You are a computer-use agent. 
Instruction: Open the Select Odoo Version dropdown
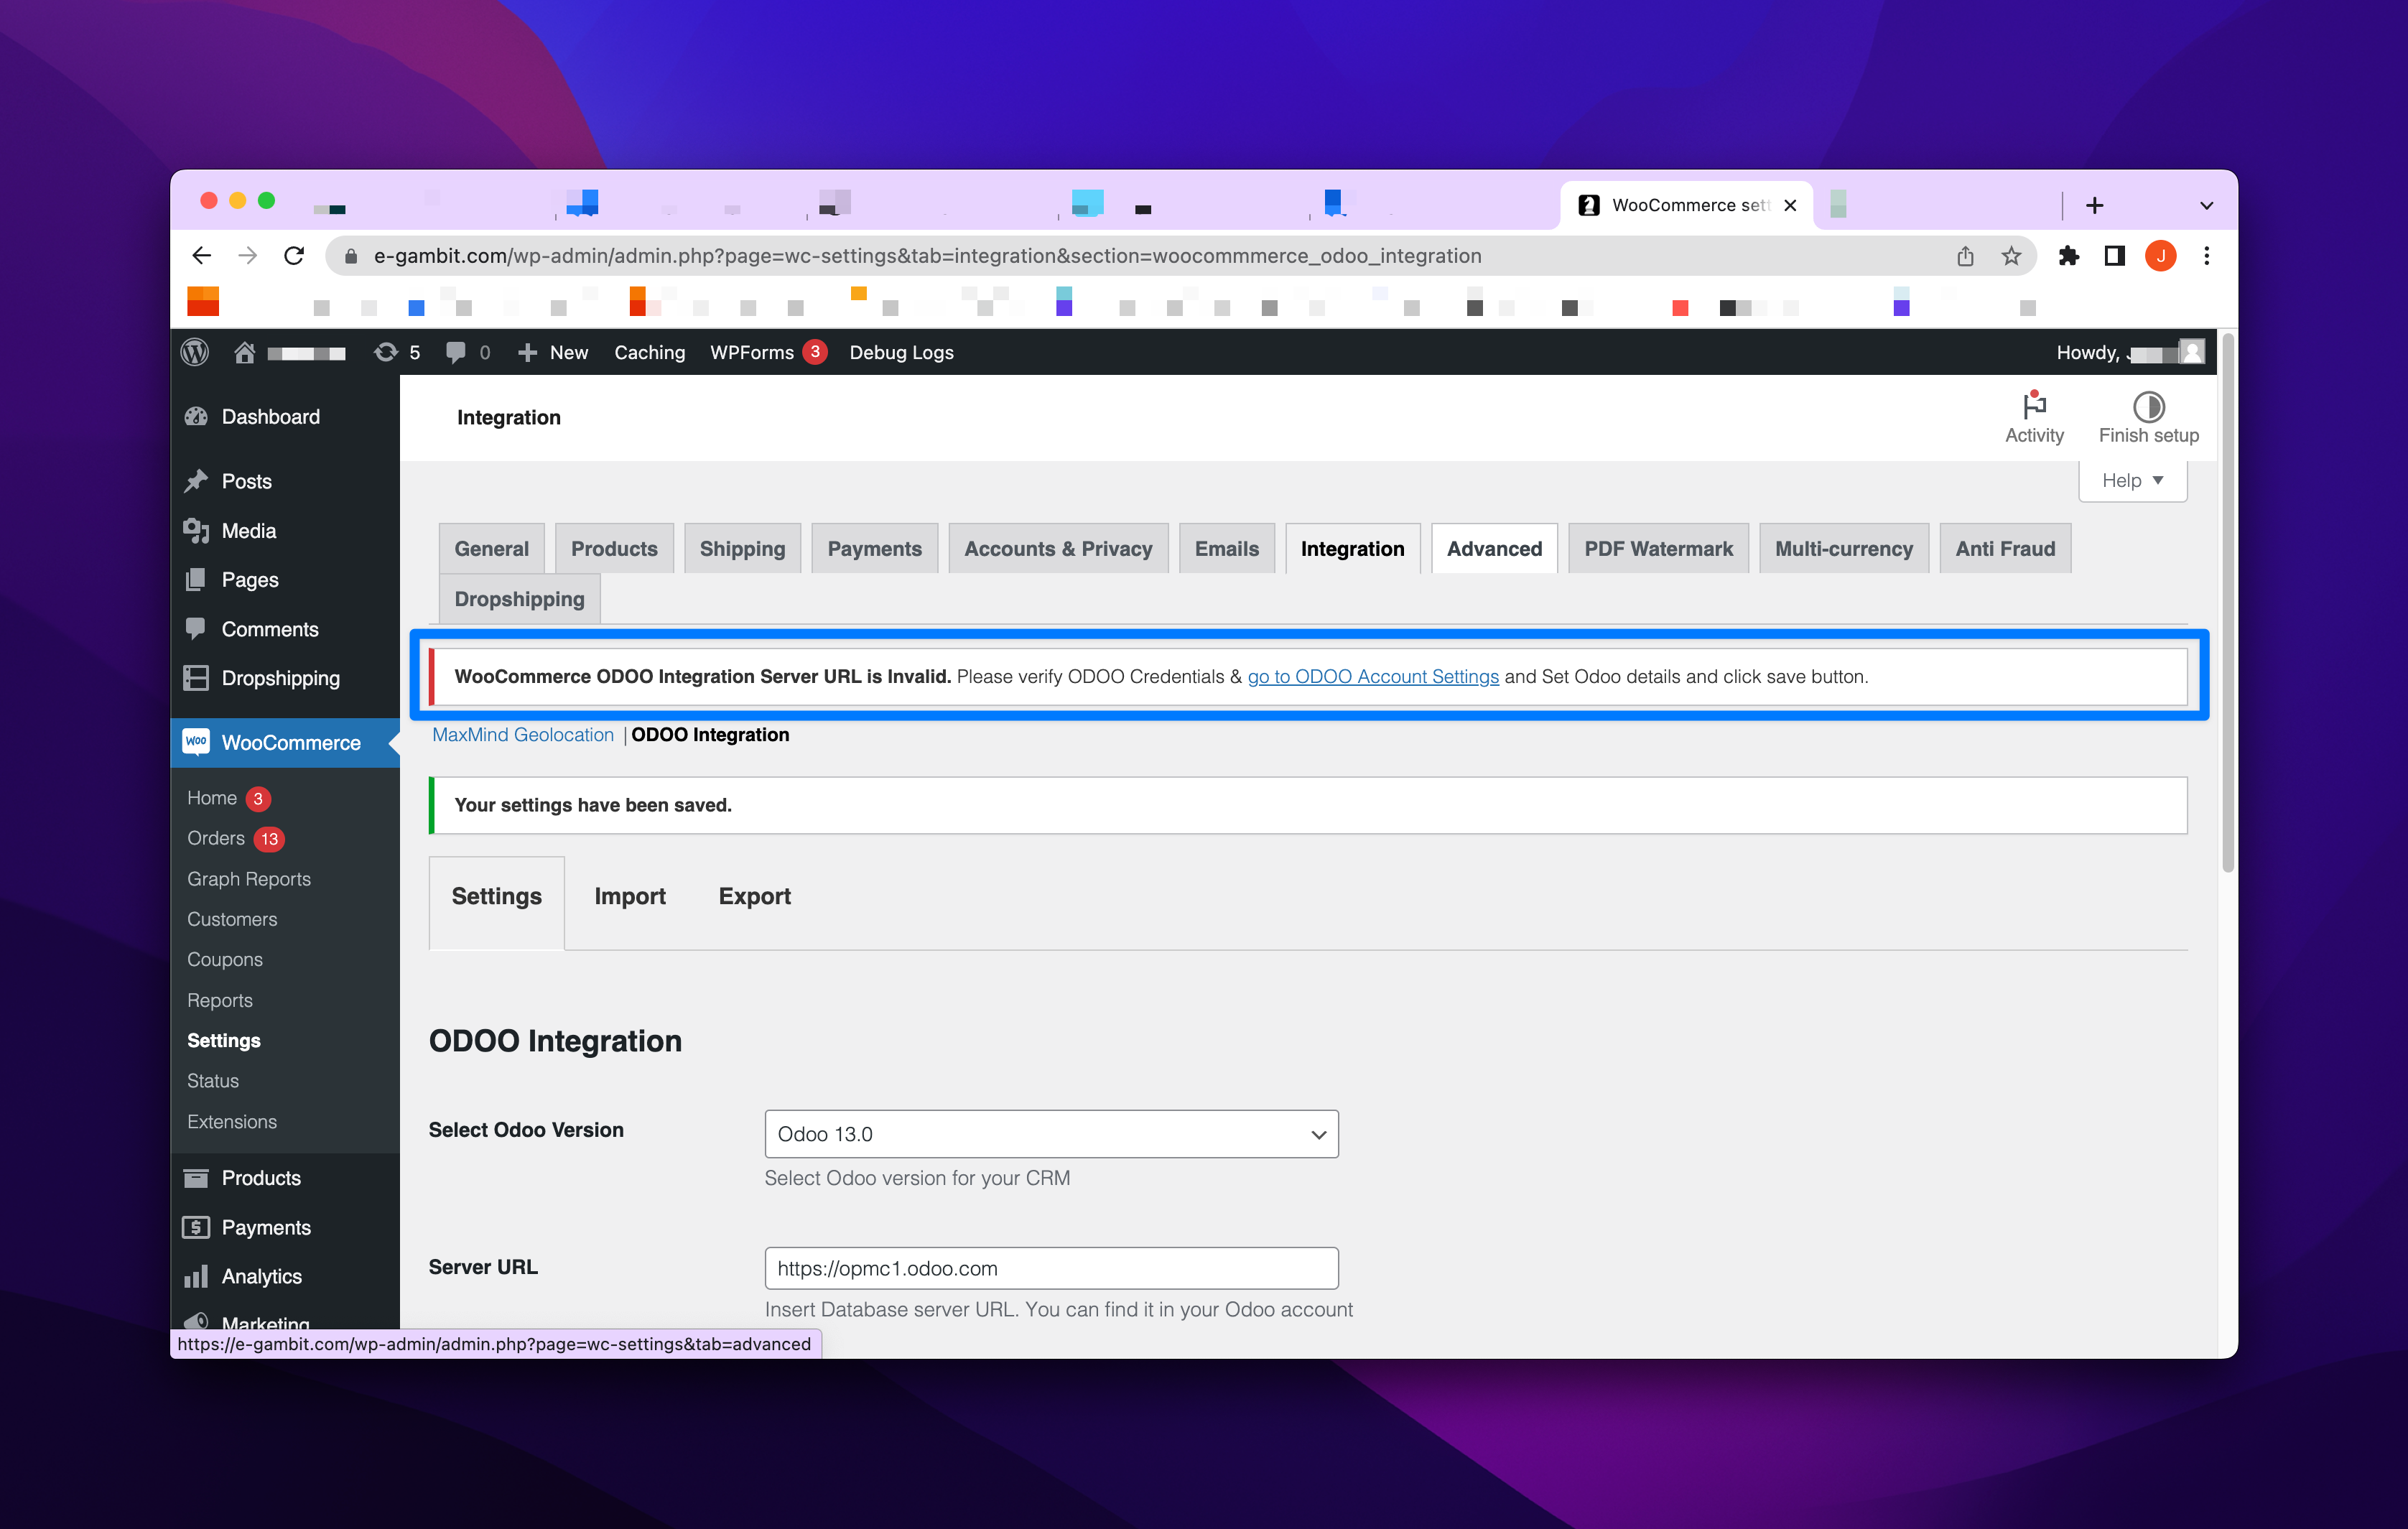coord(1051,1133)
